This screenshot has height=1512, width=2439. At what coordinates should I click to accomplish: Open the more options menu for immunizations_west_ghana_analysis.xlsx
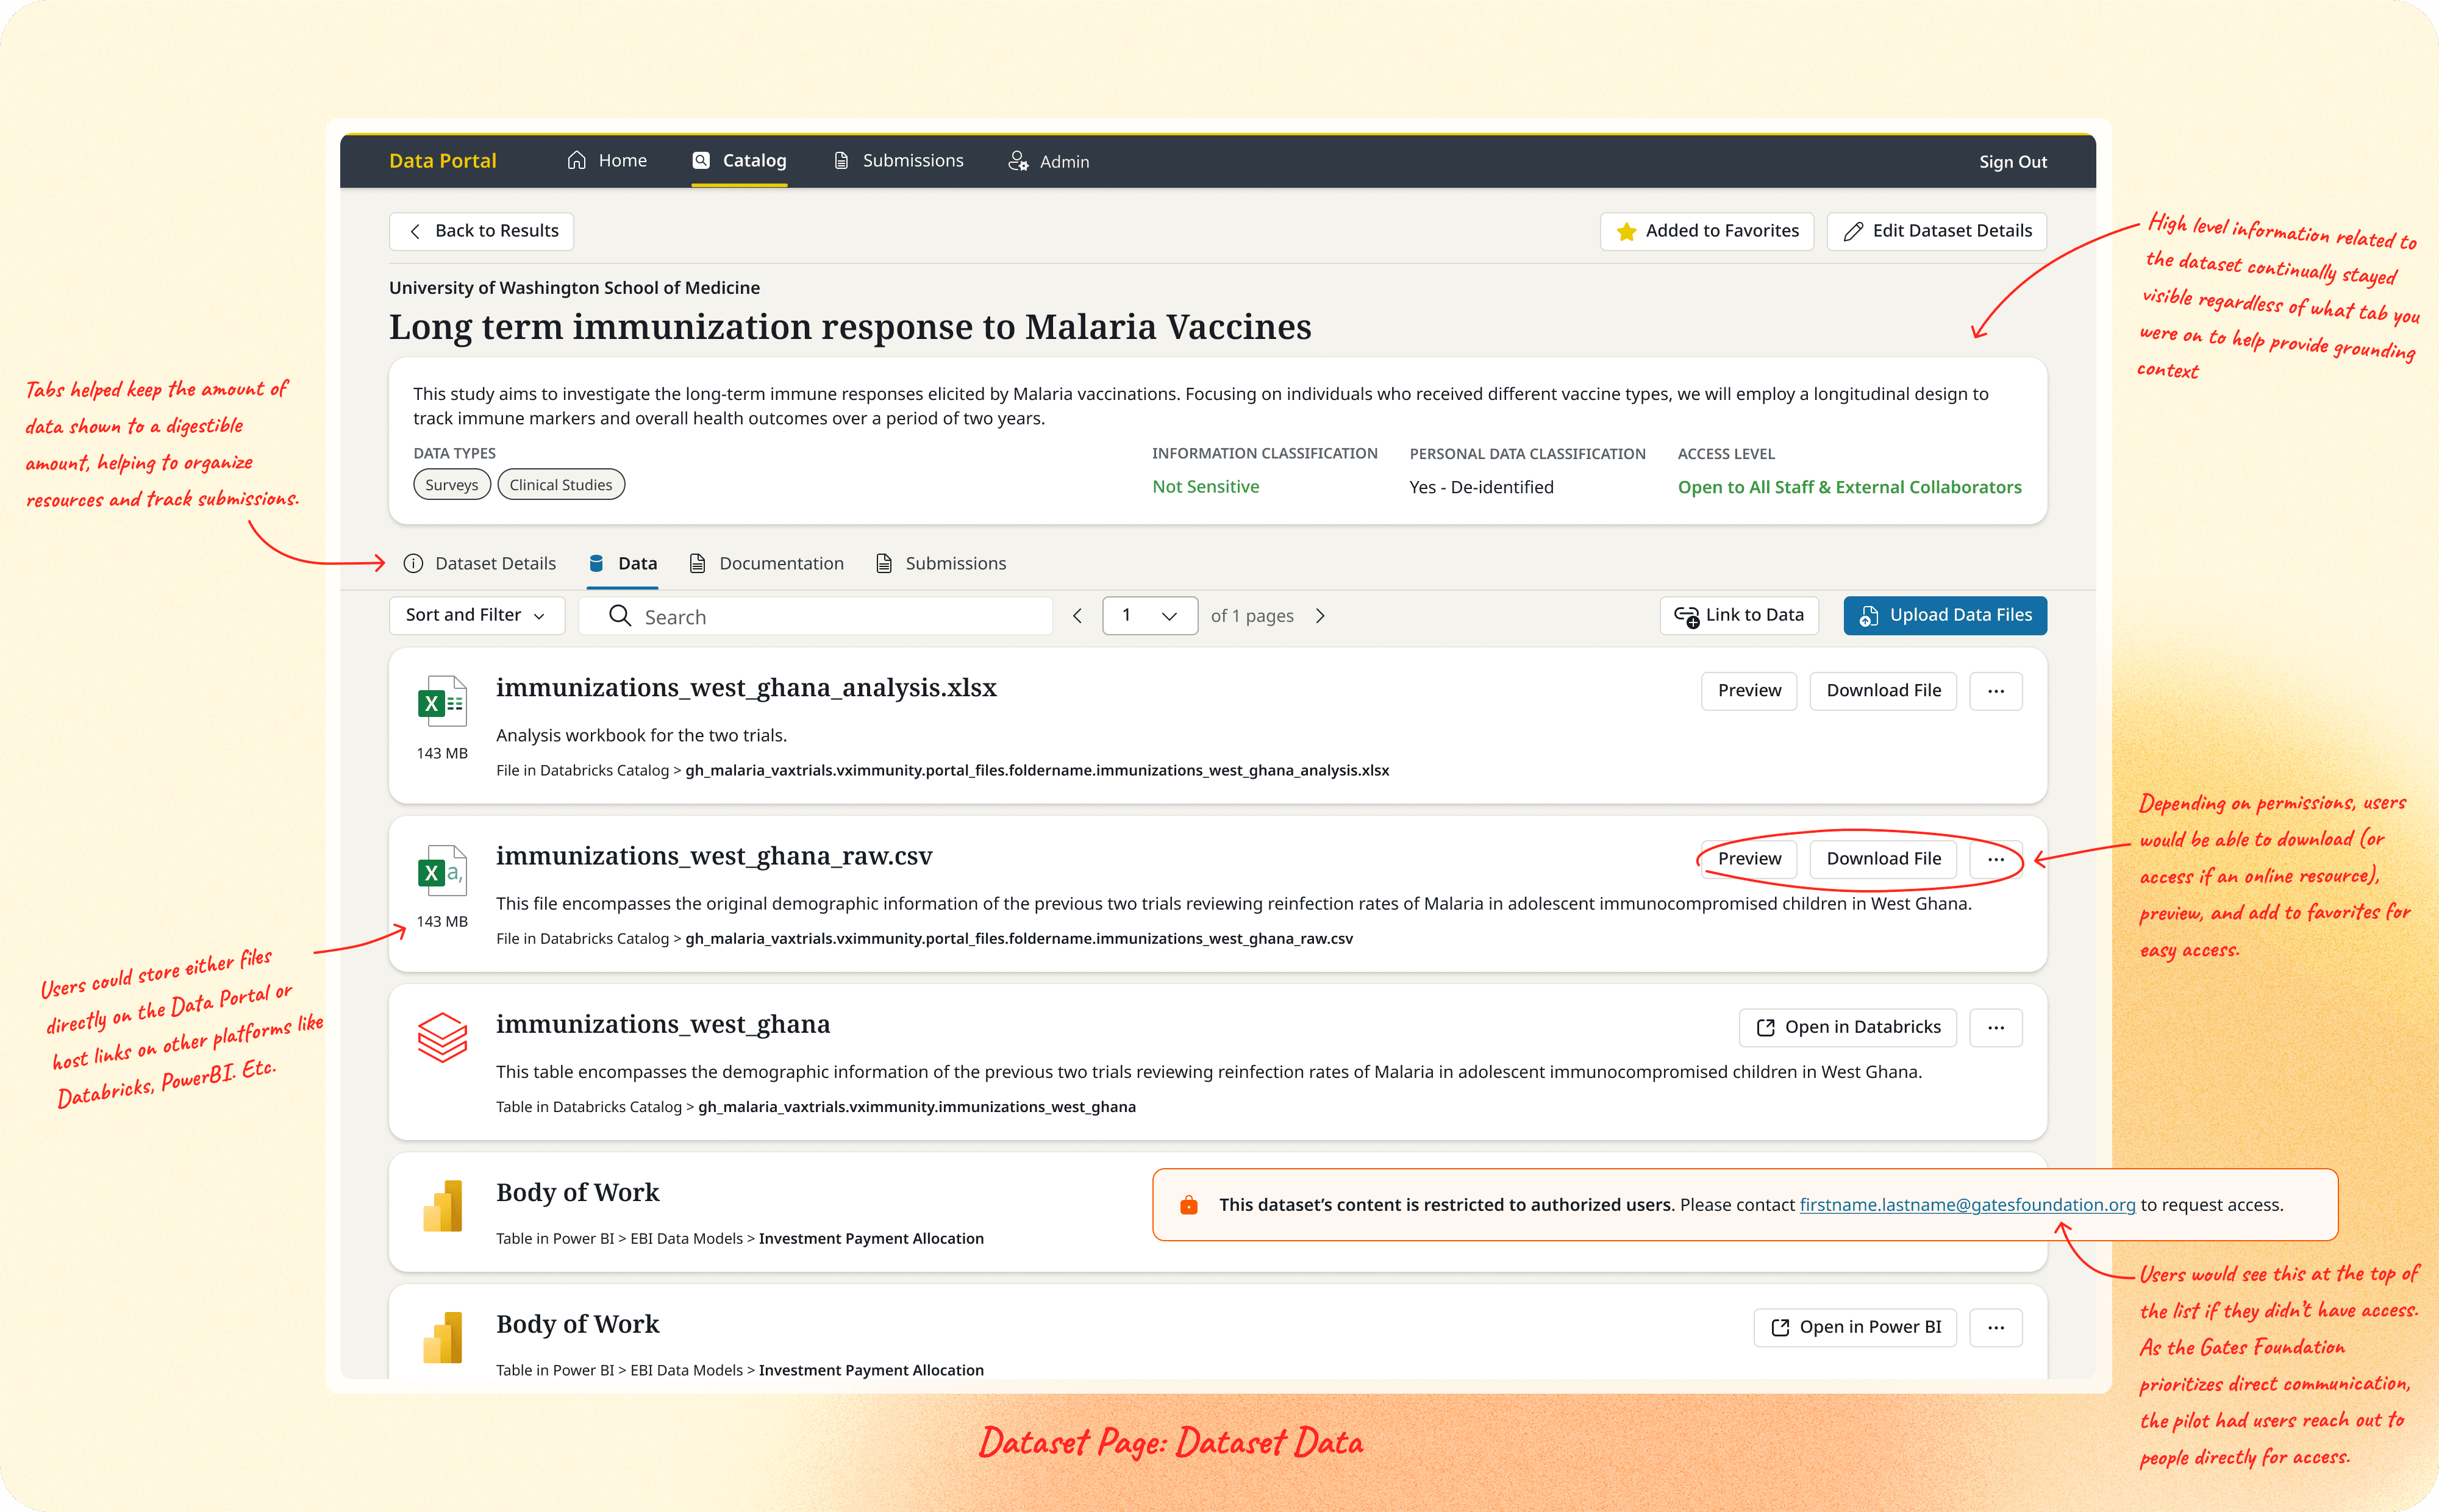click(x=1995, y=691)
